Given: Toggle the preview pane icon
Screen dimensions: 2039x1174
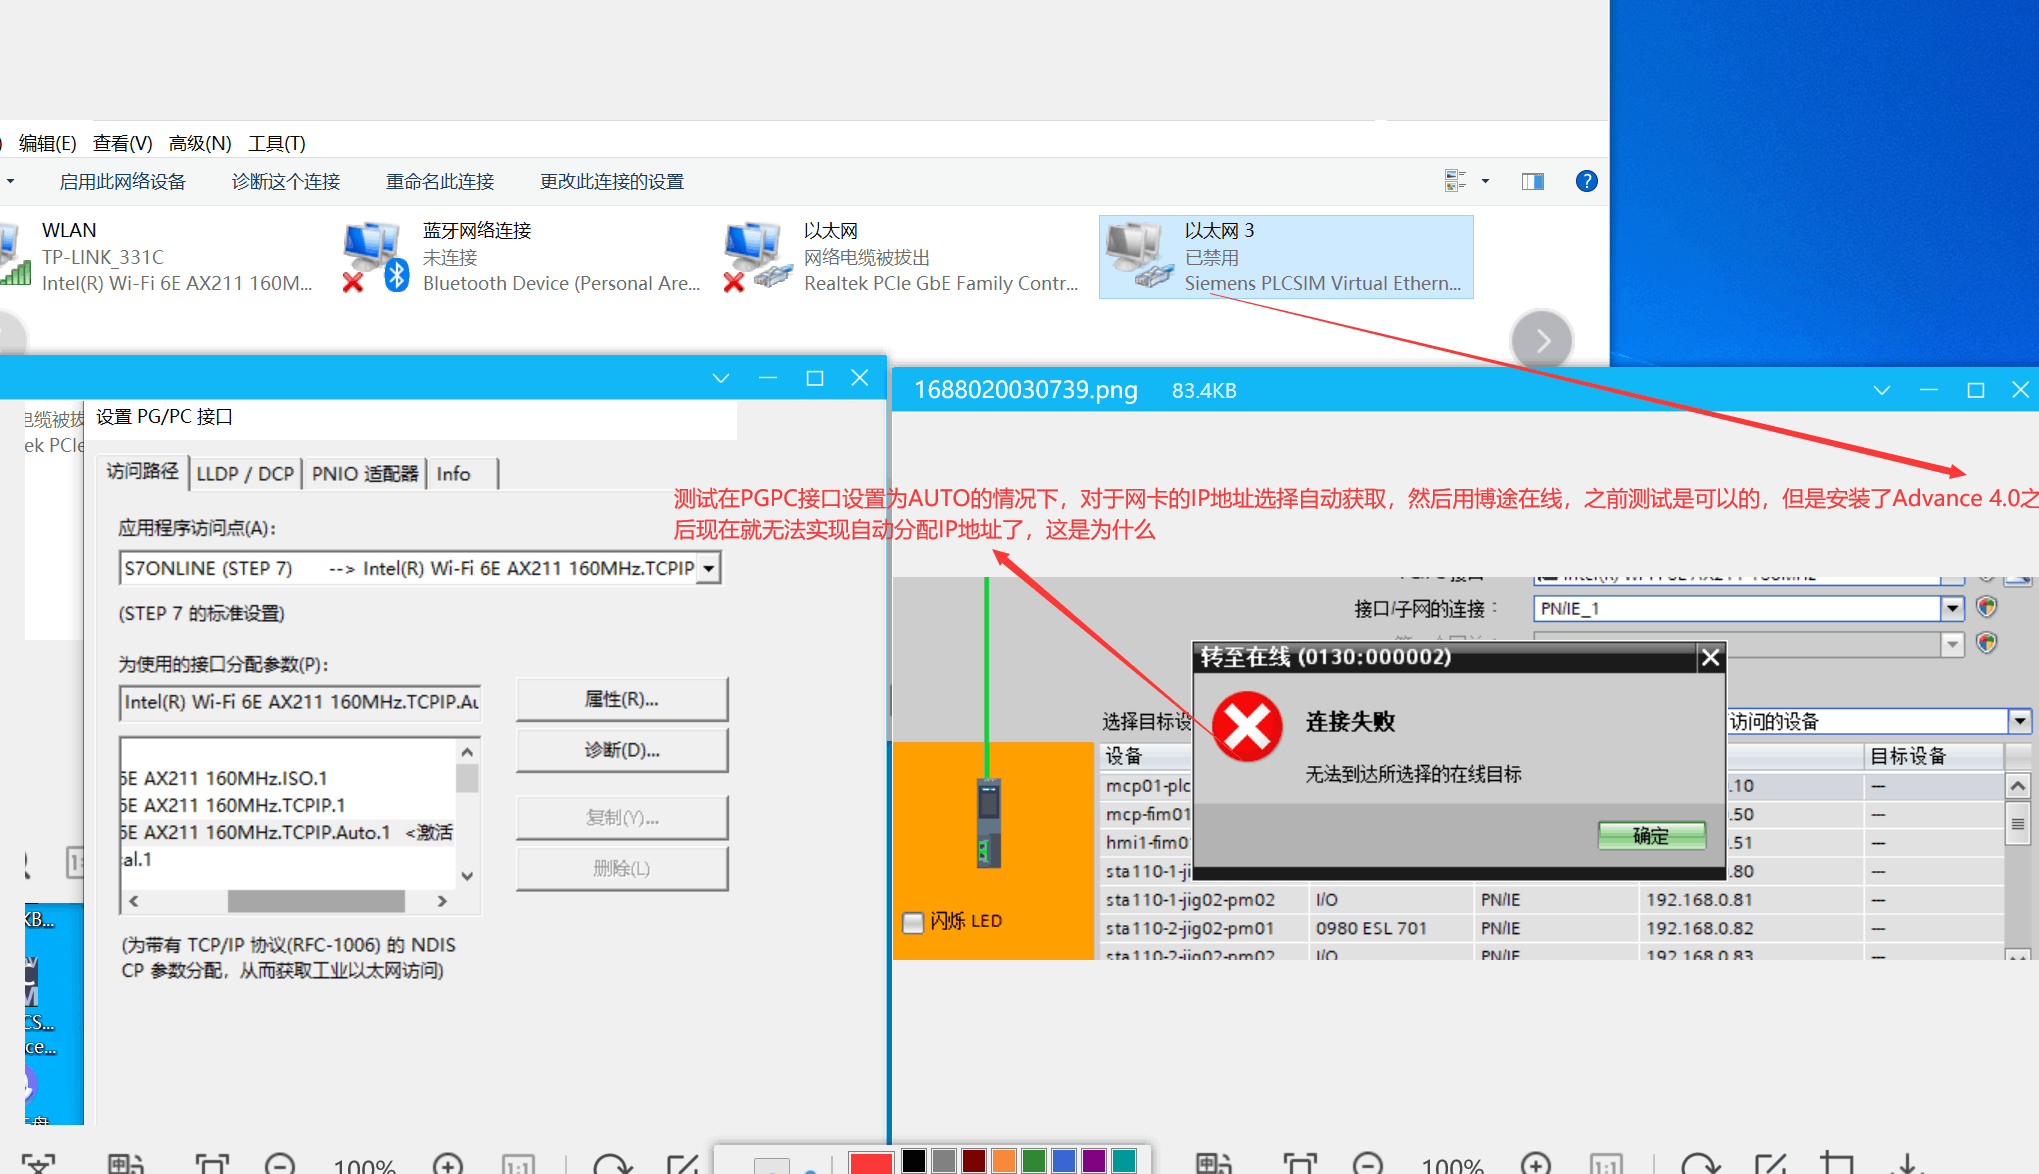Looking at the screenshot, I should 1532,181.
